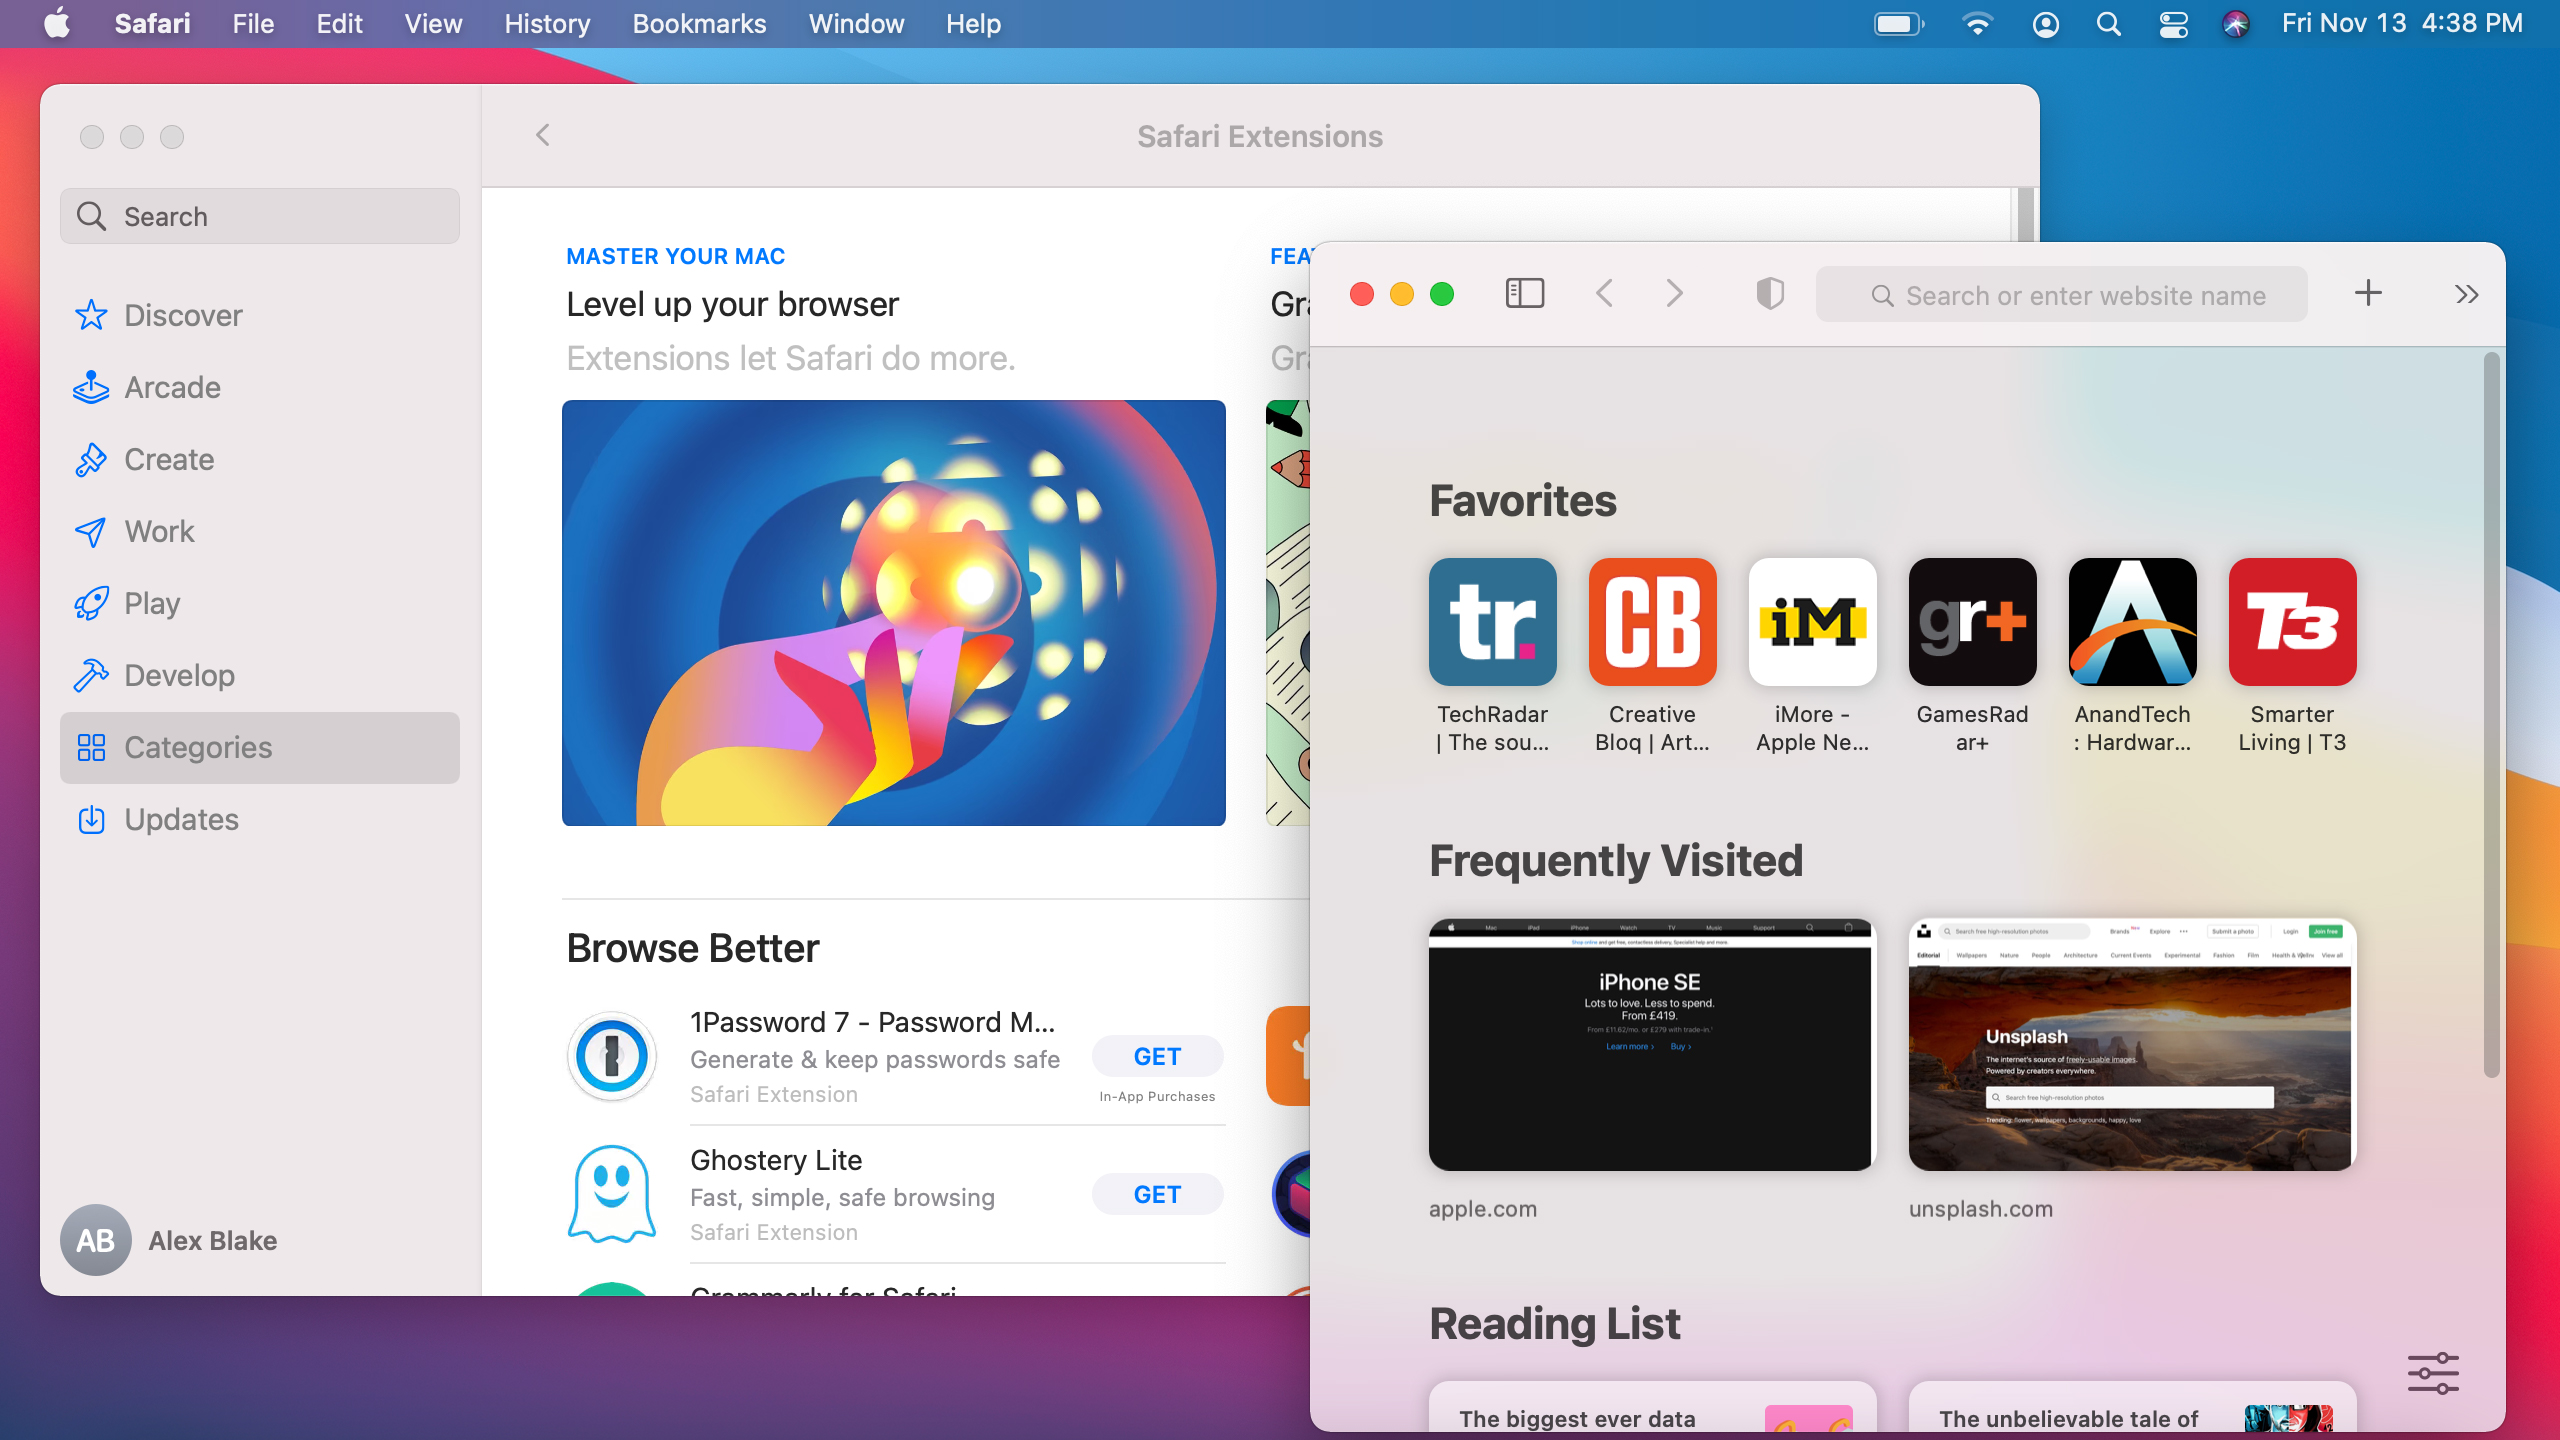The width and height of the screenshot is (2560, 1440).
Task: Open the Edit menu
Action: pos(339,23)
